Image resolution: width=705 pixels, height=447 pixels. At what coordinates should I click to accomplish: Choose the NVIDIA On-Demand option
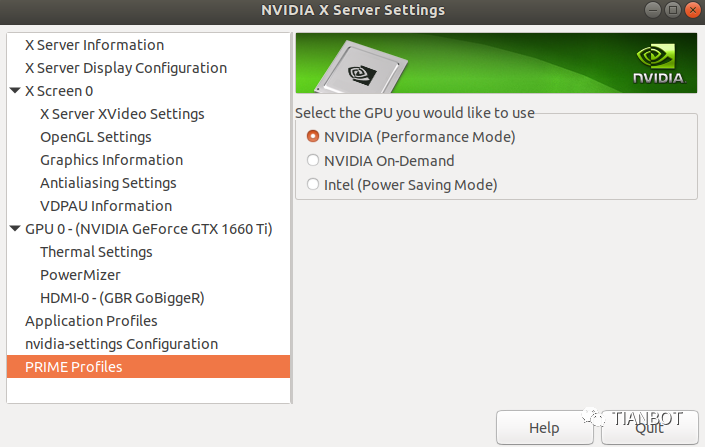(x=312, y=161)
